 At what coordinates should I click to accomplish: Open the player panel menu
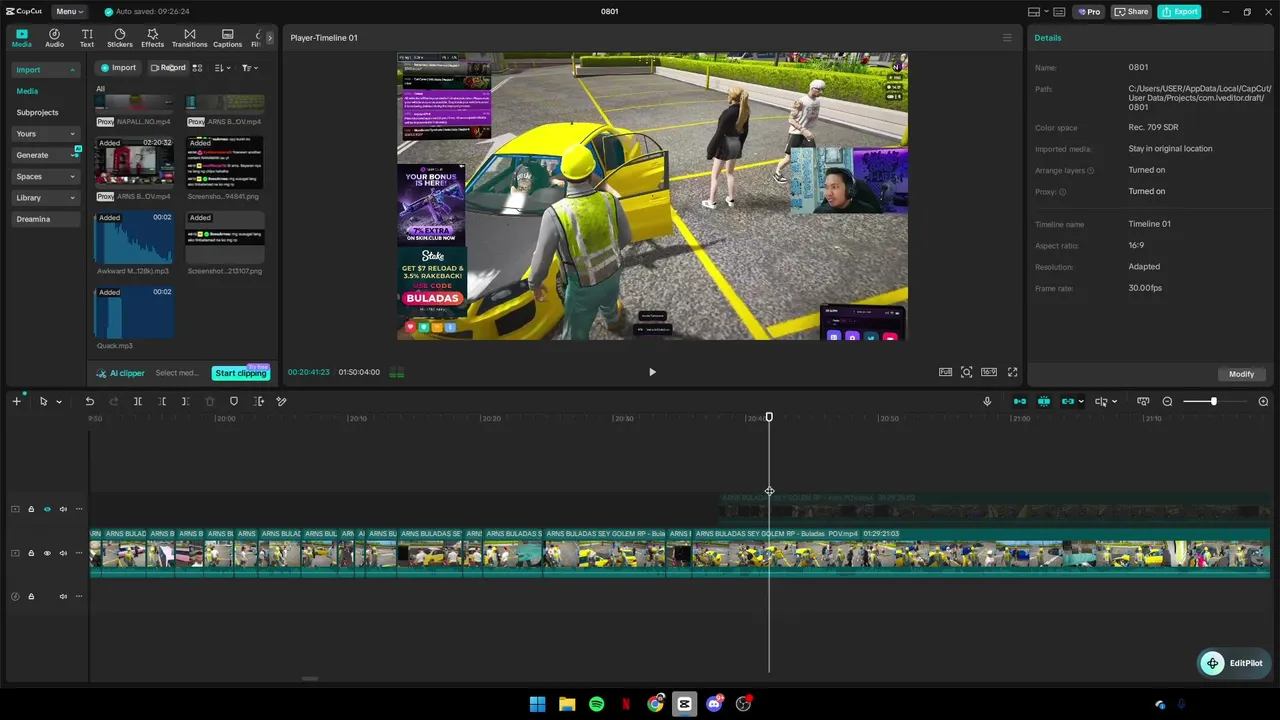point(1007,38)
